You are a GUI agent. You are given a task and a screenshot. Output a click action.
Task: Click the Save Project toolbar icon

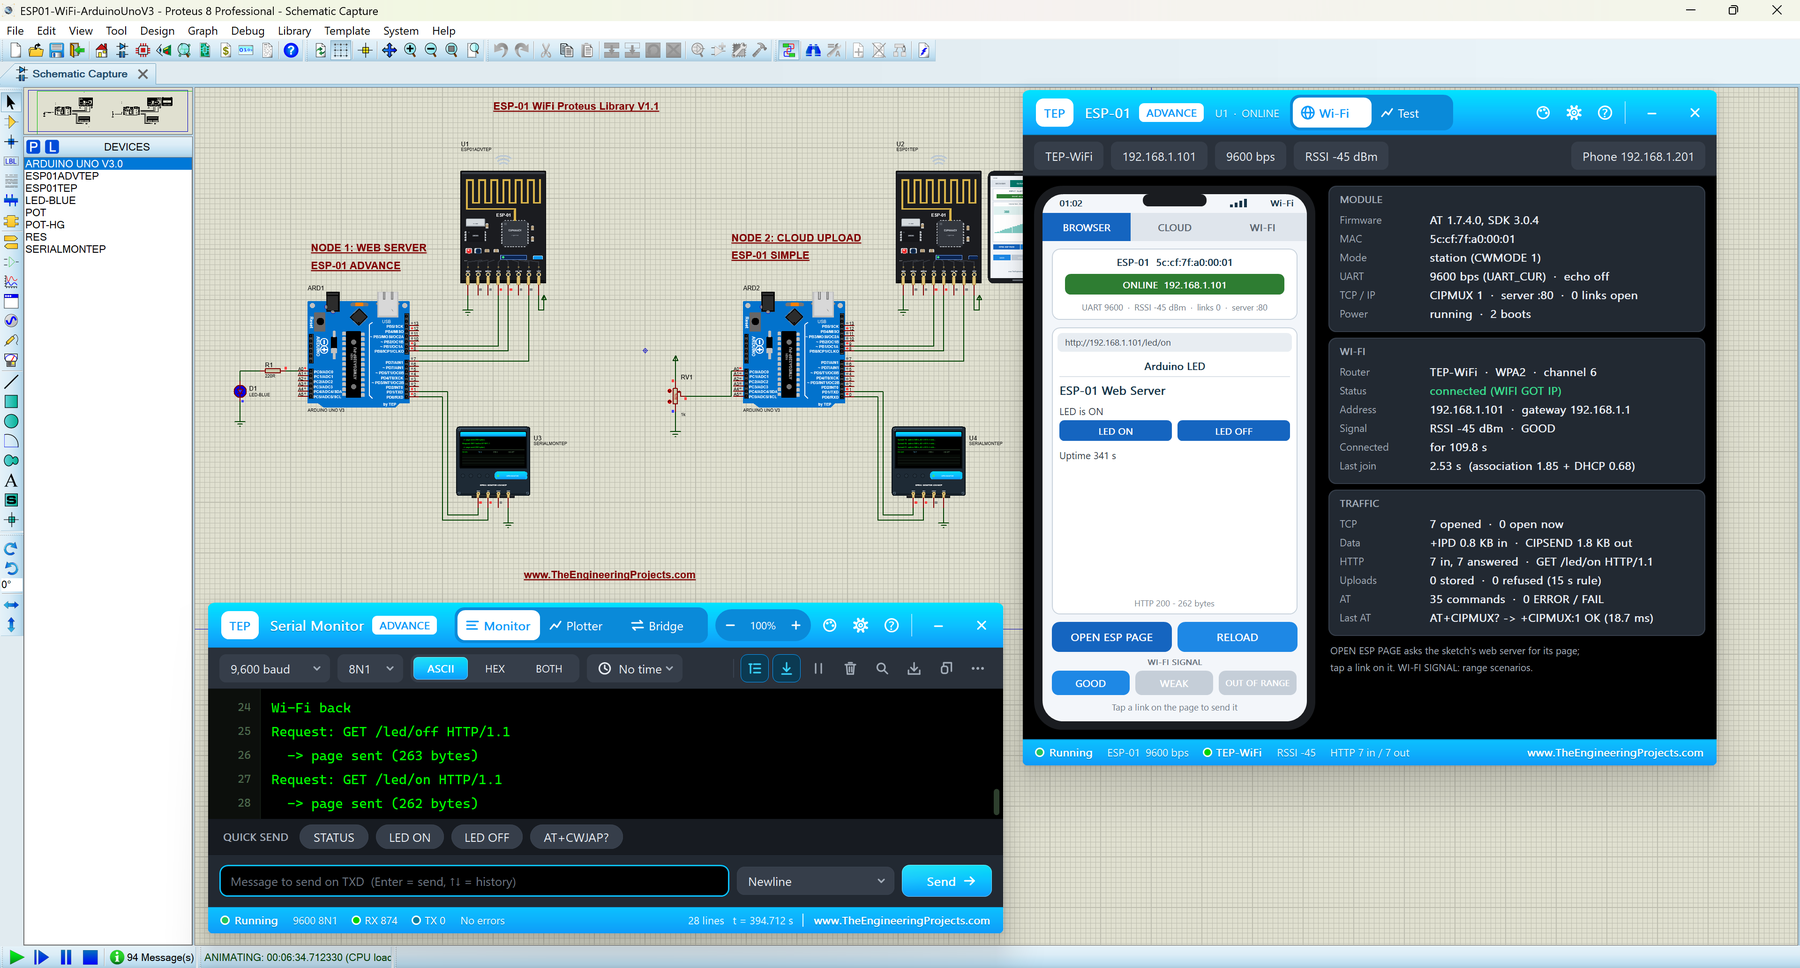click(56, 50)
